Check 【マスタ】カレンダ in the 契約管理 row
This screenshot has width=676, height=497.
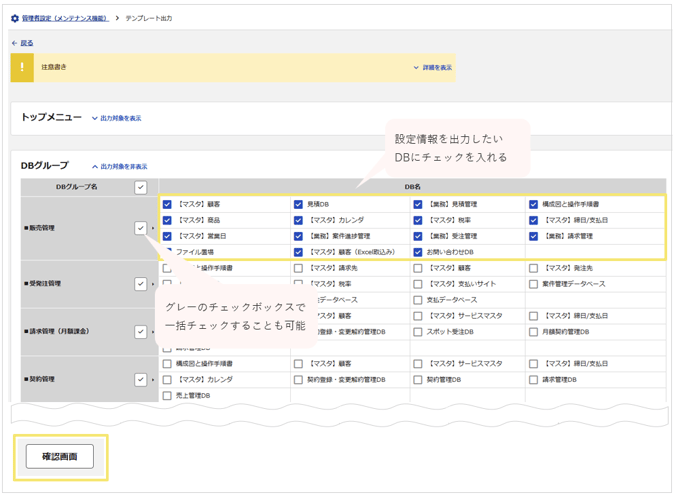167,380
